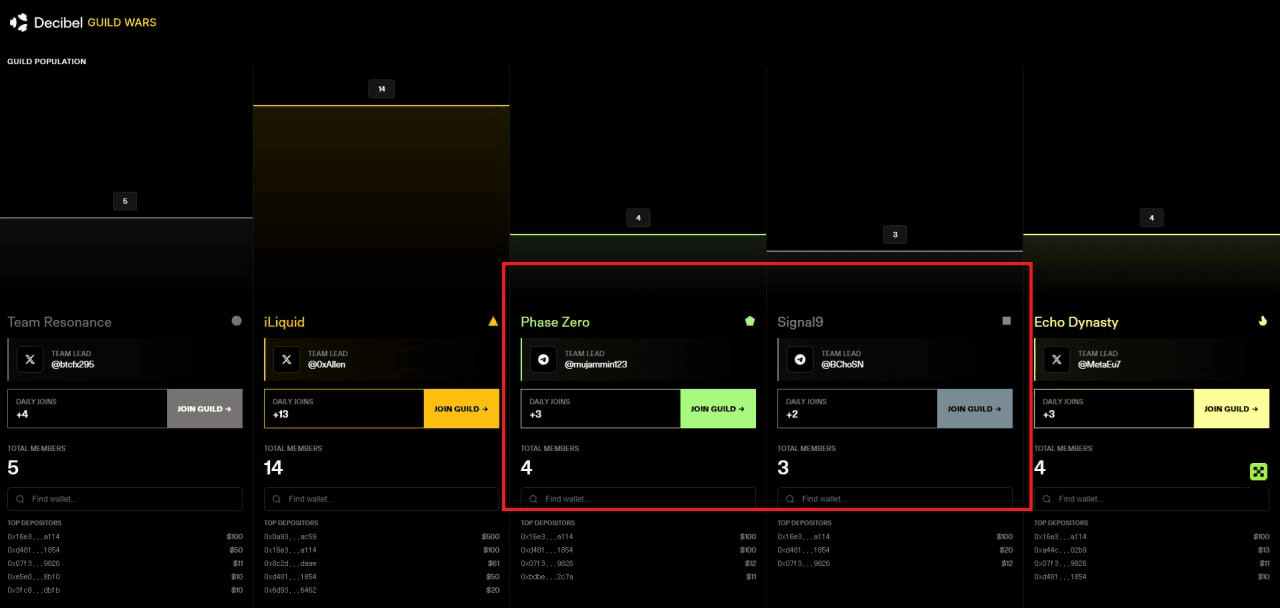Click the Signal9 square emblem
Viewport: 1280px width, 608px height.
1006,321
